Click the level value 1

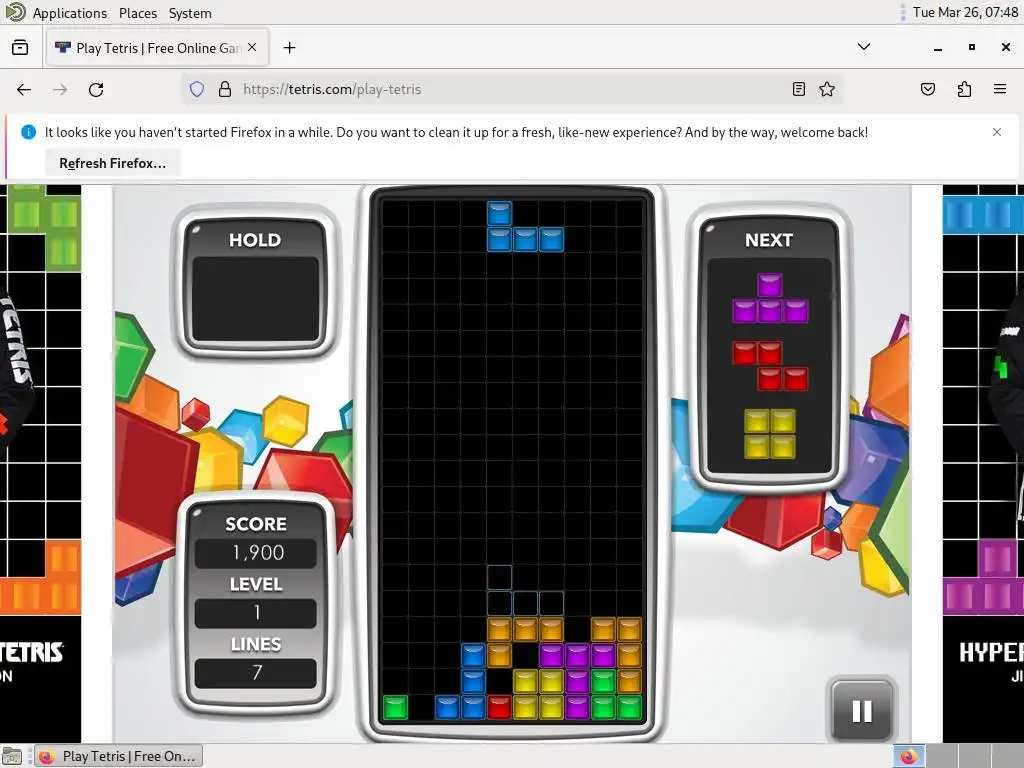click(257, 613)
